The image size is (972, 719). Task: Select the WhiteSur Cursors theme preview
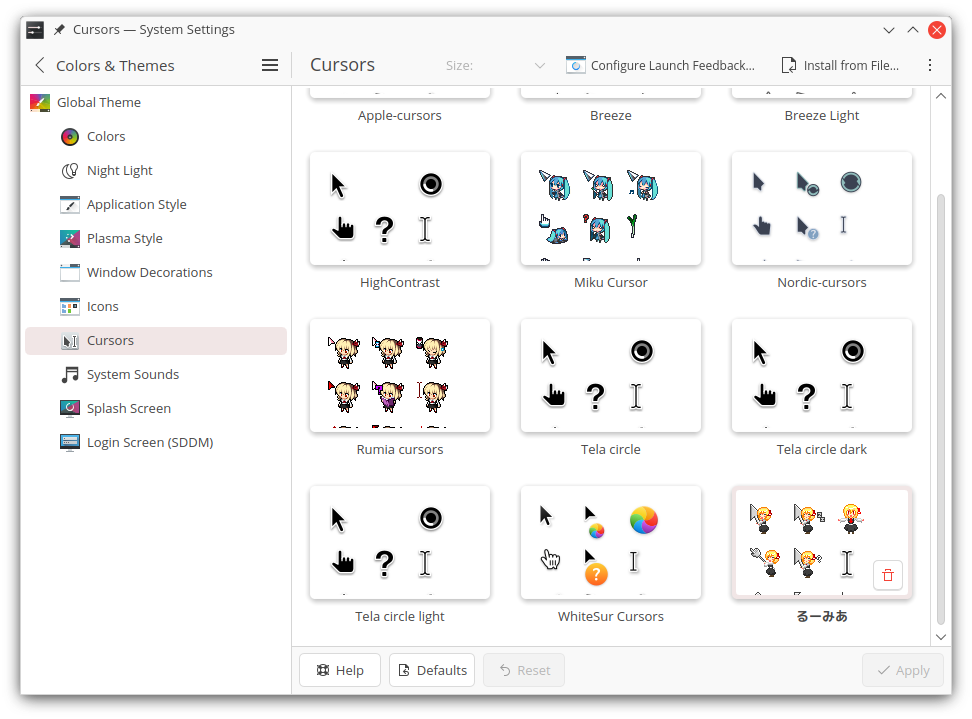611,542
